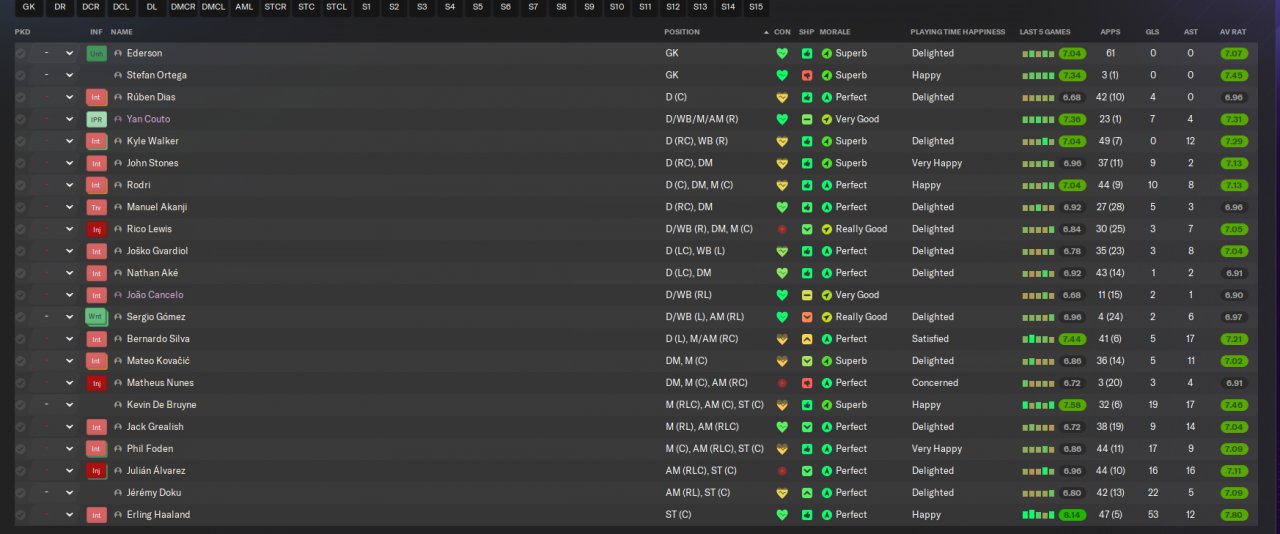
Task: Click the sharpness icon for Bernardo Silva
Action: tap(807, 339)
